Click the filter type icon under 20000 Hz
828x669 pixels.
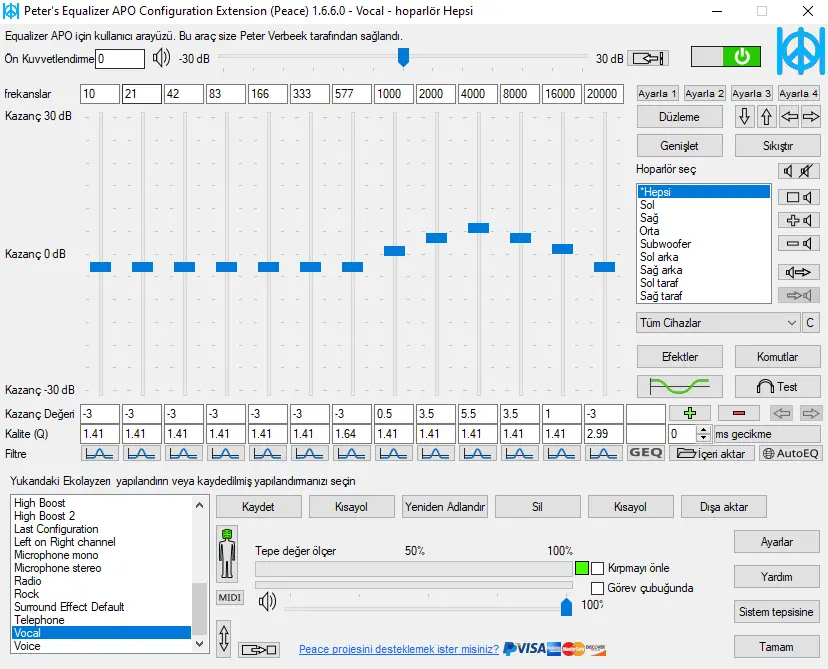(603, 454)
